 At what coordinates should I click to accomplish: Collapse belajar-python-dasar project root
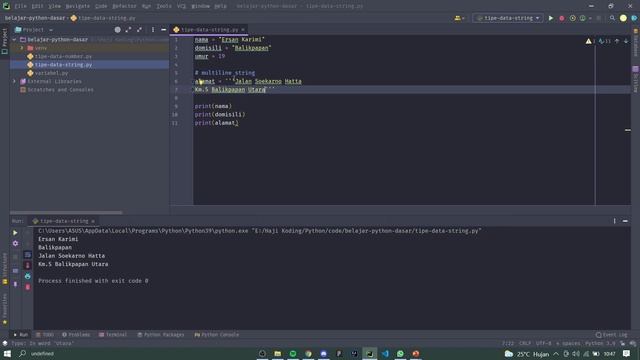coord(15,40)
